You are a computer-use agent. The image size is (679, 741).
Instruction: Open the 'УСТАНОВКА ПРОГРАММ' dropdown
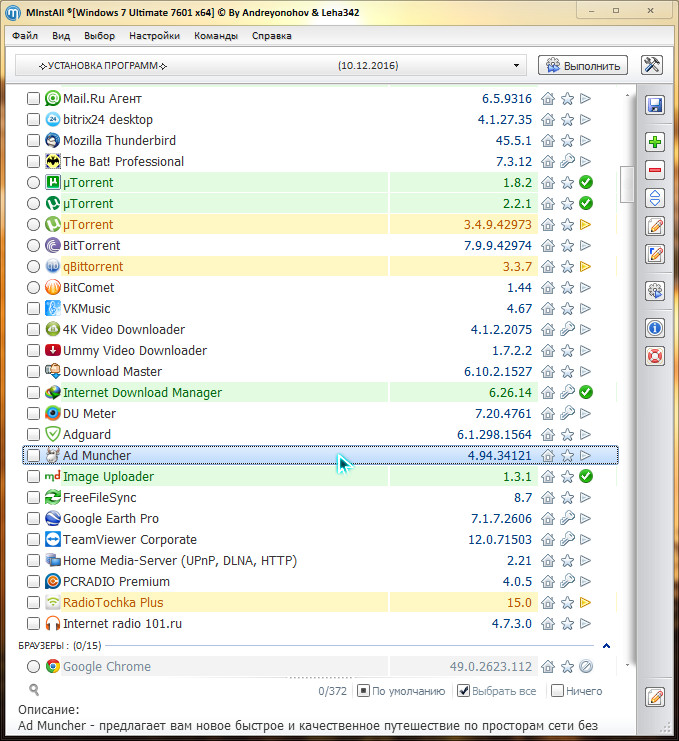(271, 65)
